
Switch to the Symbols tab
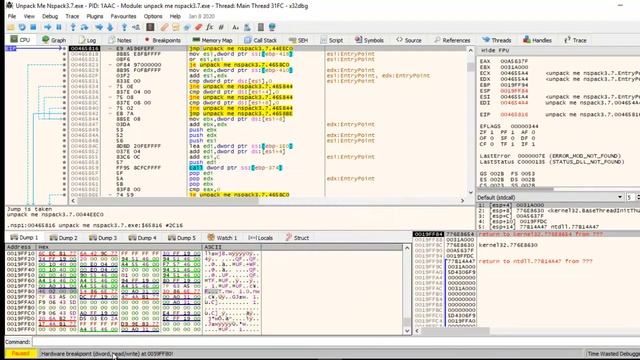369,40
